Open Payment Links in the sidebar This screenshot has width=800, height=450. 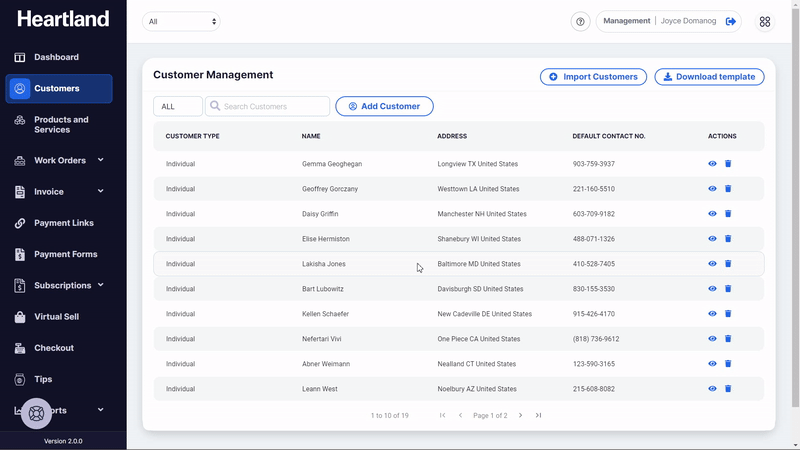63,223
